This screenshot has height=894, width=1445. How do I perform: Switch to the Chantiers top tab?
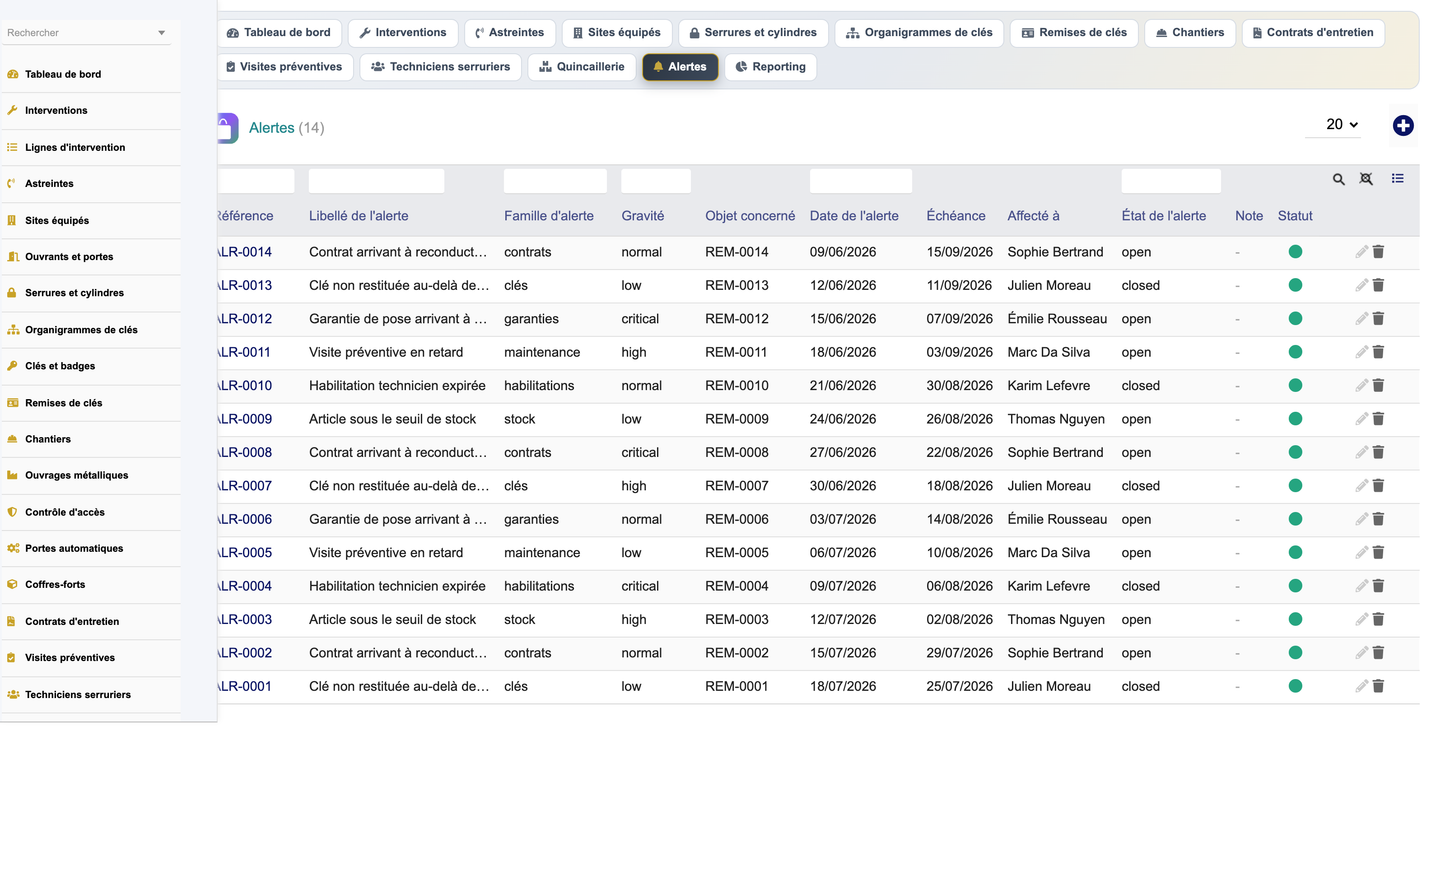click(x=1190, y=33)
